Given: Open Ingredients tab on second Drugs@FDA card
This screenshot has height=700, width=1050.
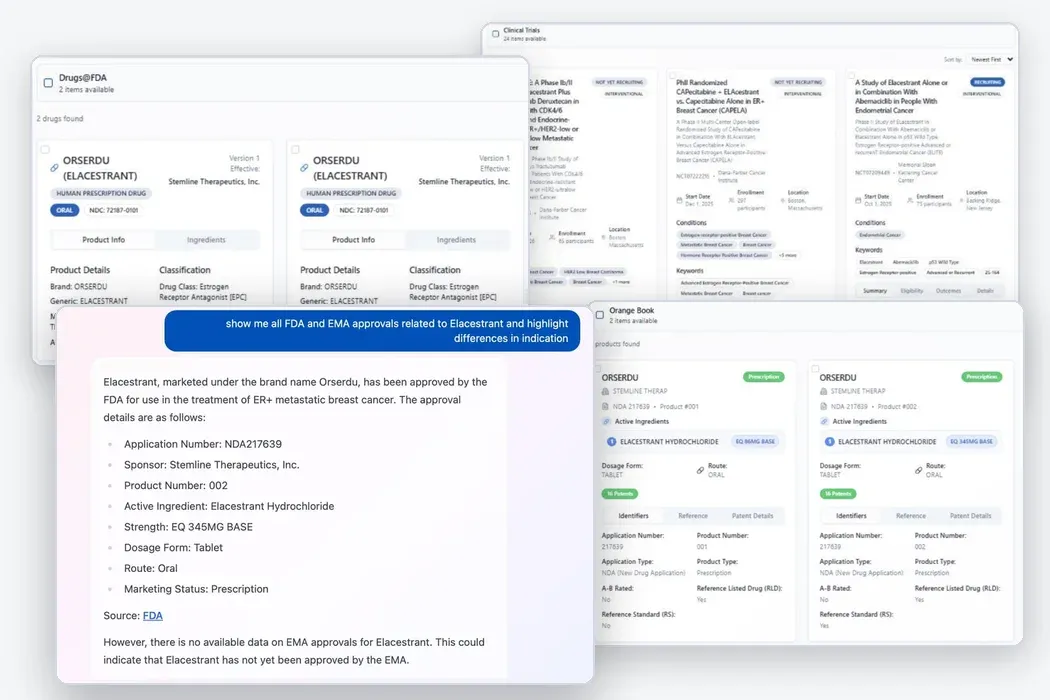Looking at the screenshot, I should coord(456,240).
